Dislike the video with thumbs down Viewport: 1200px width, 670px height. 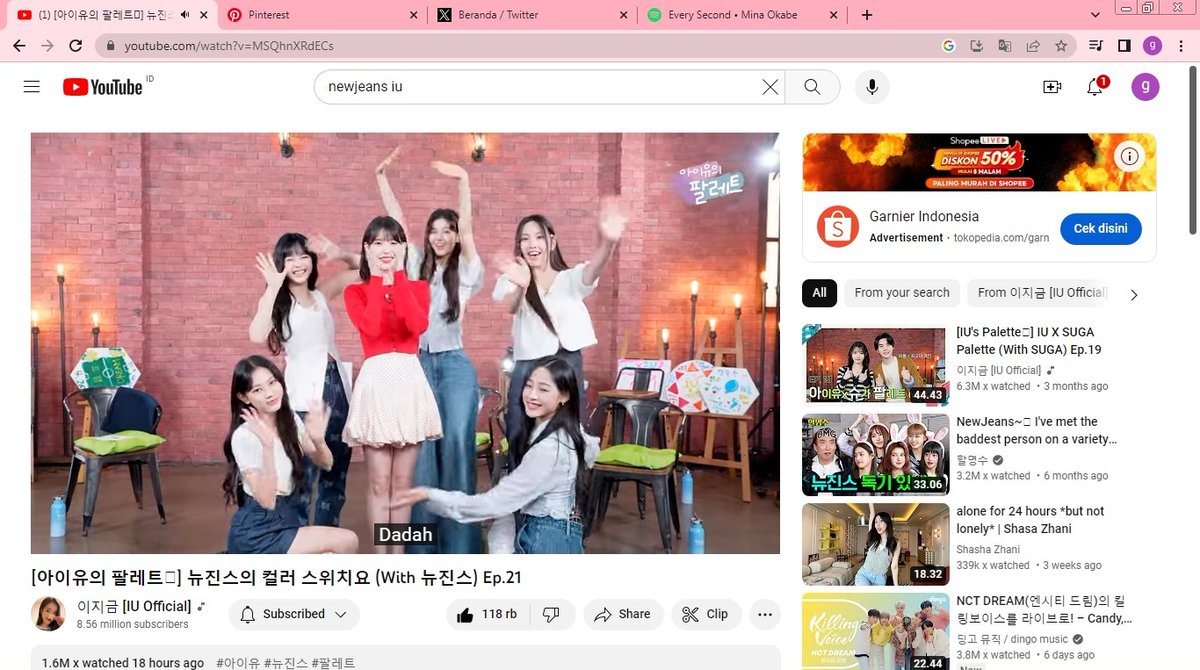pos(552,614)
